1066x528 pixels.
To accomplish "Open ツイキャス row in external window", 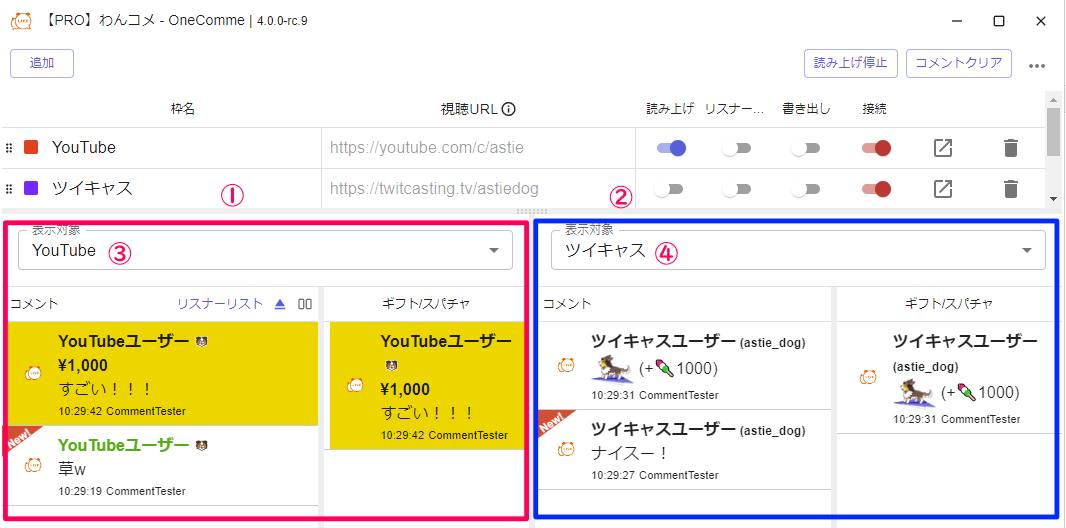I will 942,188.
